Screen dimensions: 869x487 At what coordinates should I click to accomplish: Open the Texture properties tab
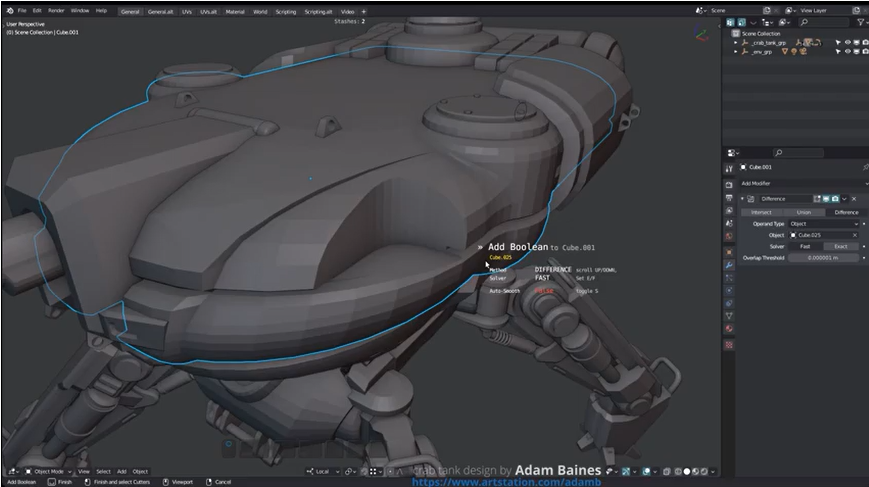[729, 345]
